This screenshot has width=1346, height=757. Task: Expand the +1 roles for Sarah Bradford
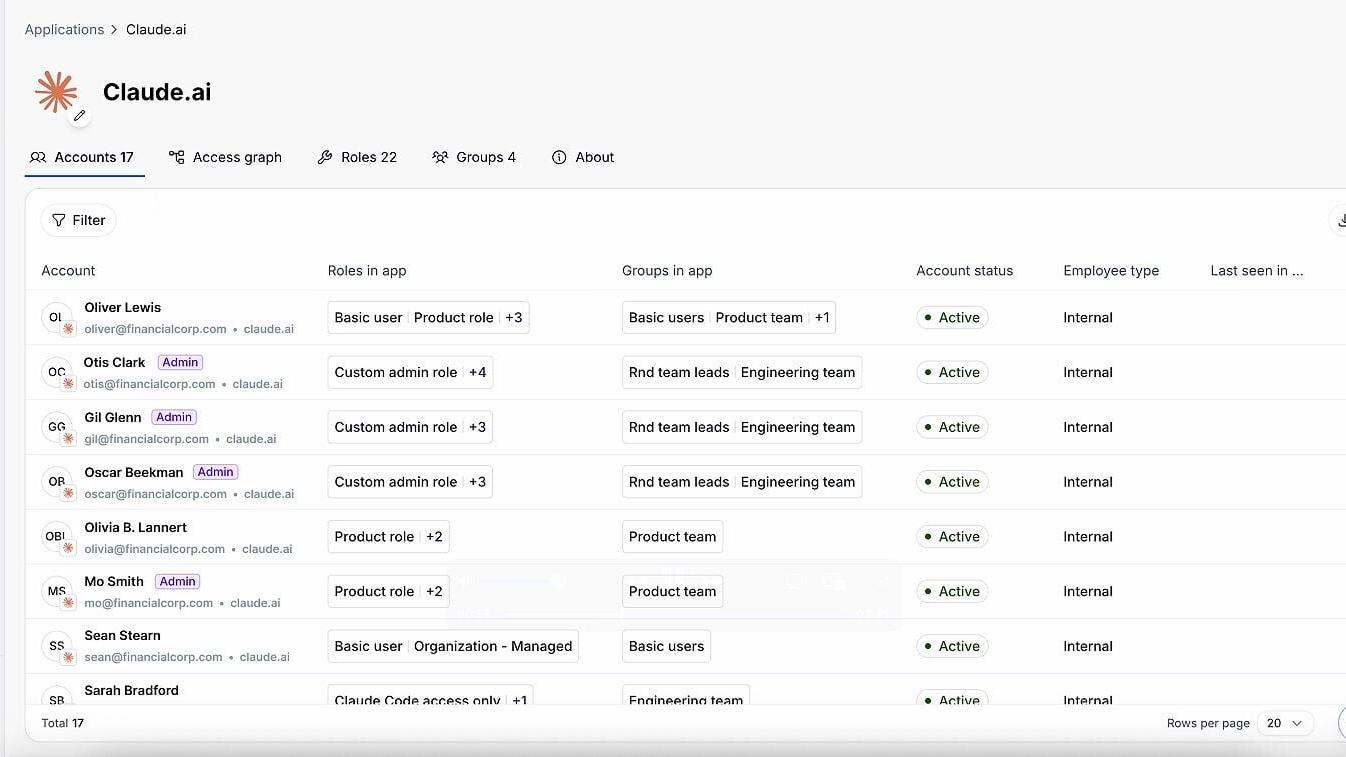[520, 700]
